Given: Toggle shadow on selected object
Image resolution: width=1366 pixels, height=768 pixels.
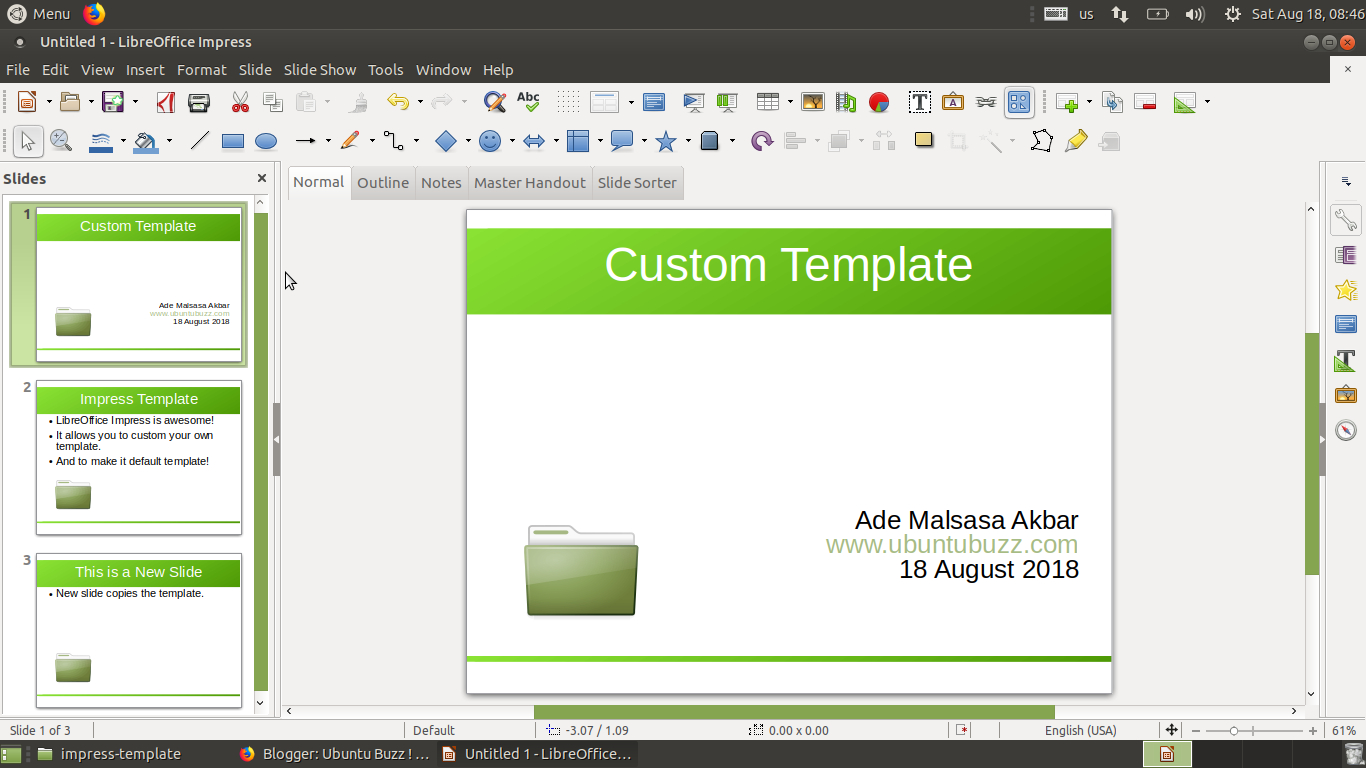Looking at the screenshot, I should [924, 141].
